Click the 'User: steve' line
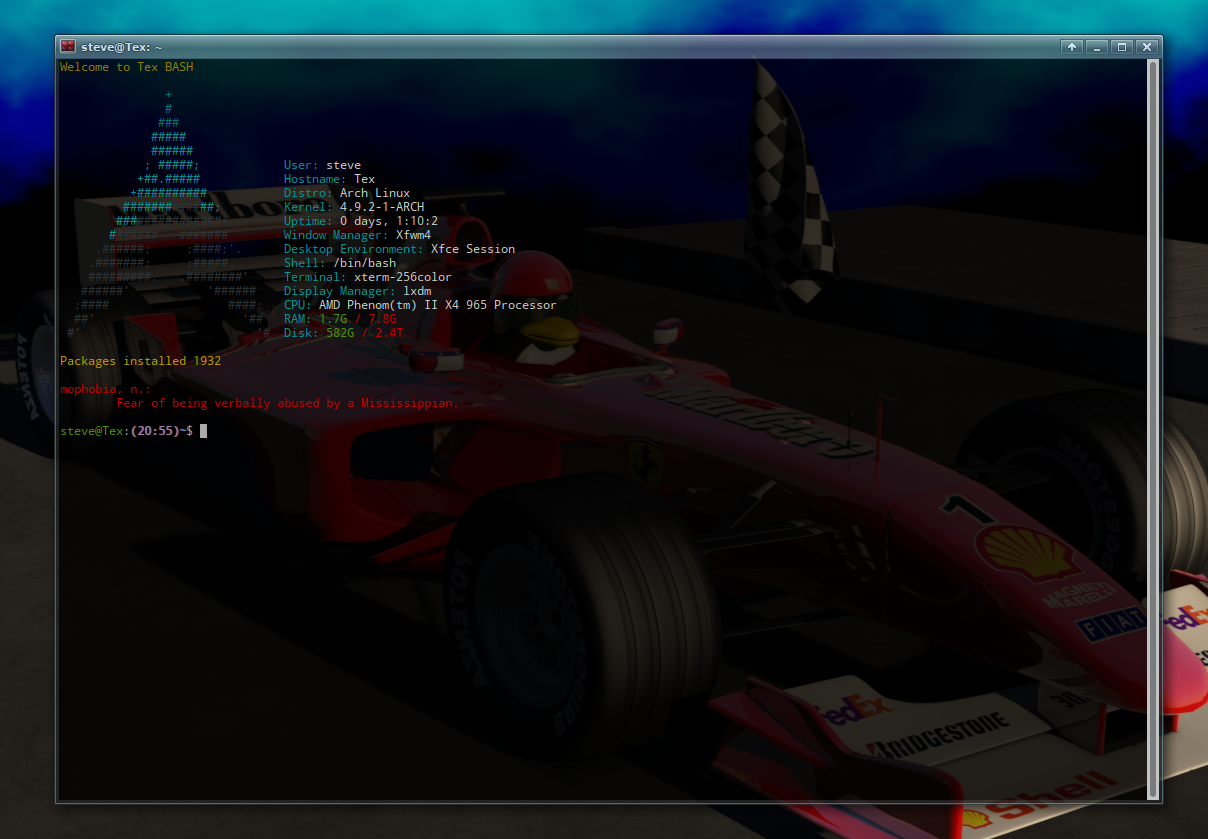 (322, 165)
